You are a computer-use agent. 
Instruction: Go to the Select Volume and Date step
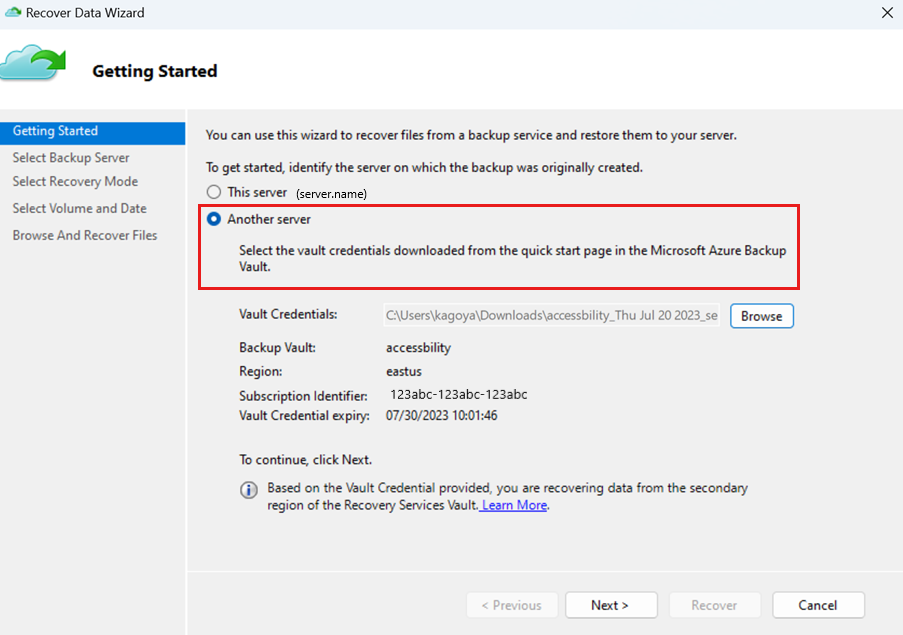79,208
